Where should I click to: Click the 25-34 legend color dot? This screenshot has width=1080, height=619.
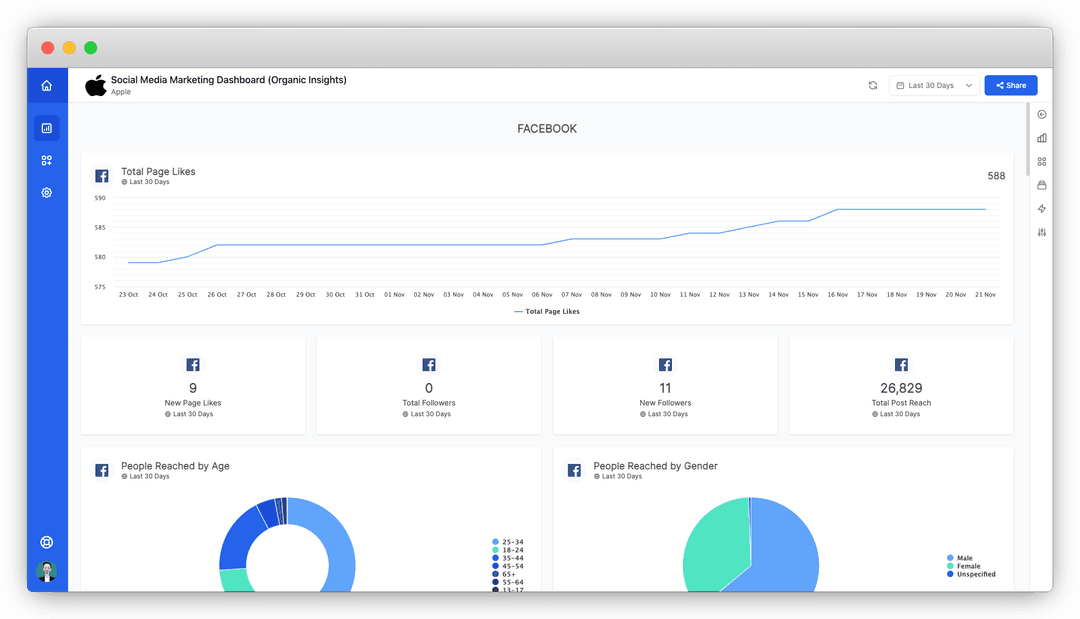point(495,542)
